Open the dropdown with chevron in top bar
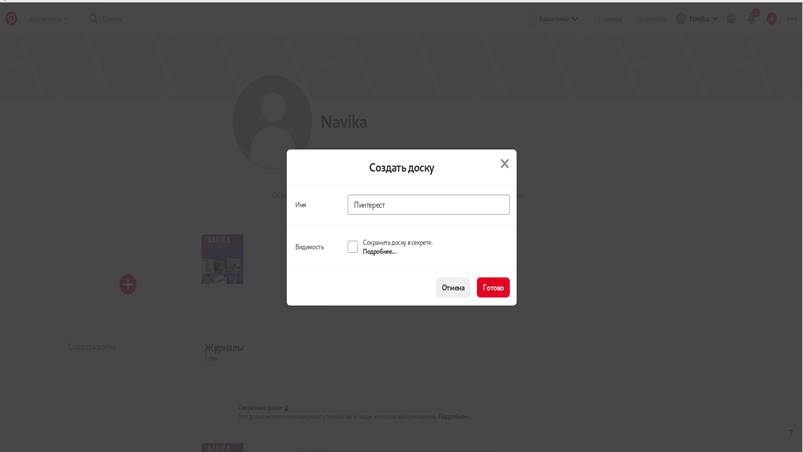Image resolution: width=803 pixels, height=452 pixels. [558, 19]
